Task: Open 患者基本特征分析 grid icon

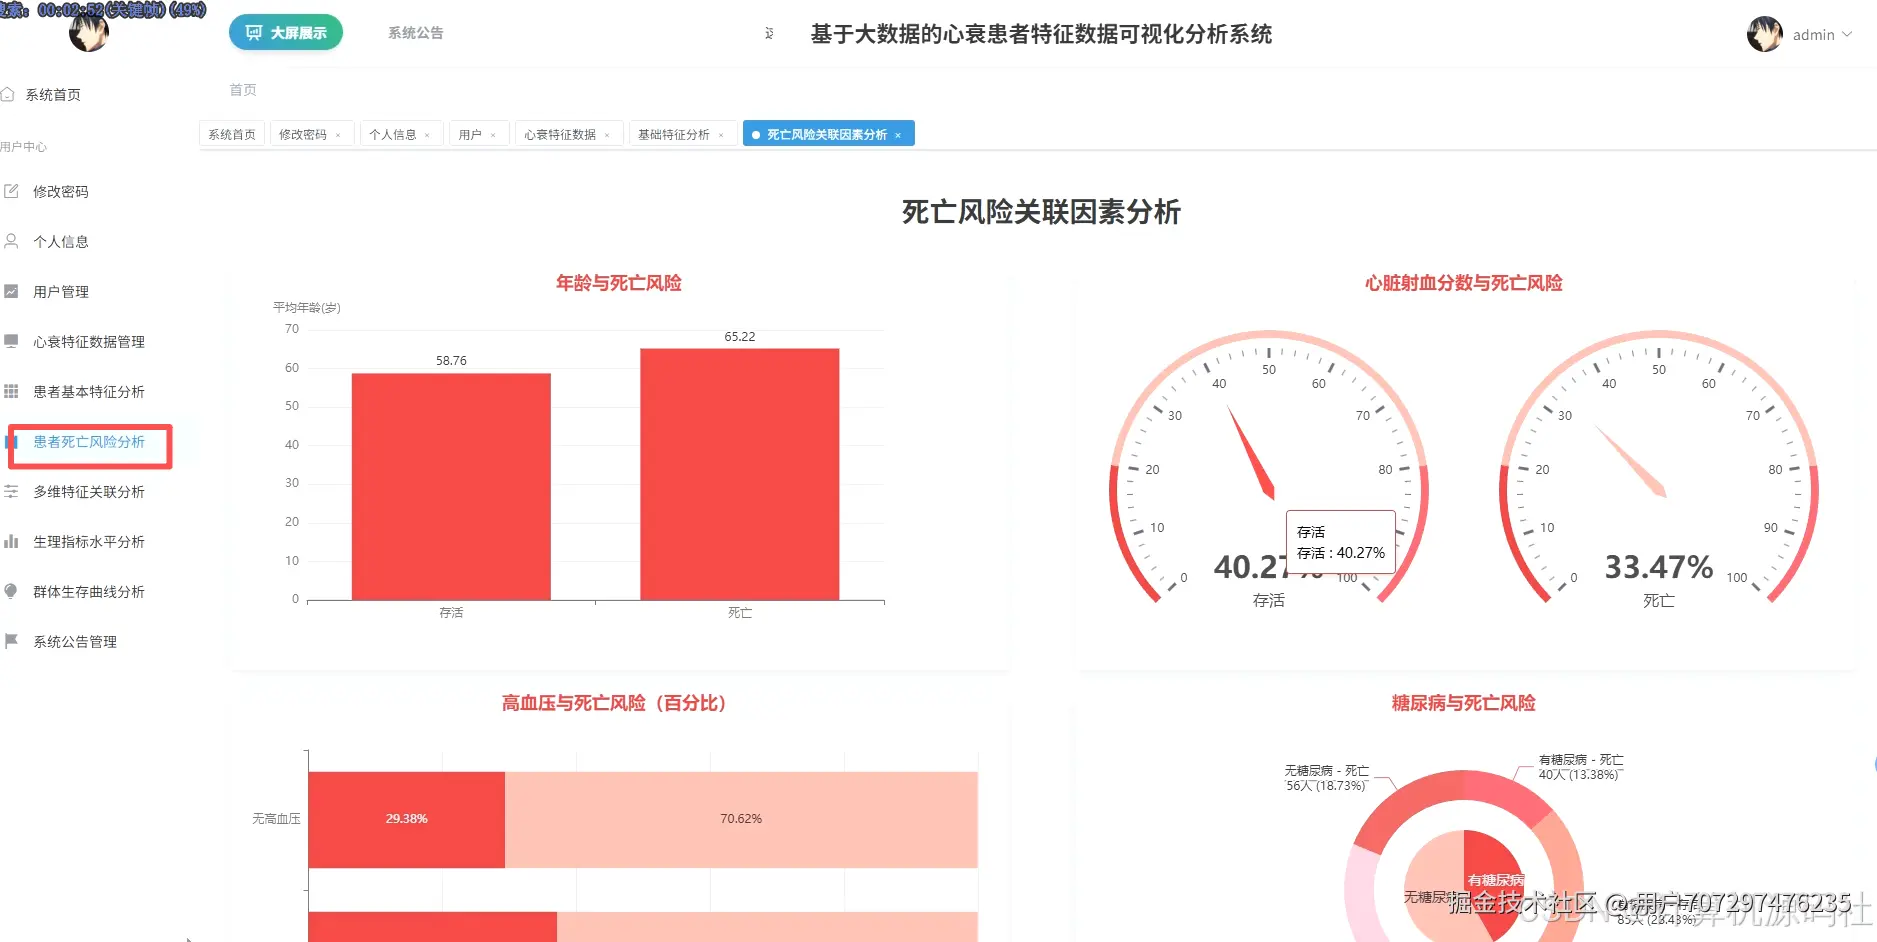Action: click(x=11, y=391)
